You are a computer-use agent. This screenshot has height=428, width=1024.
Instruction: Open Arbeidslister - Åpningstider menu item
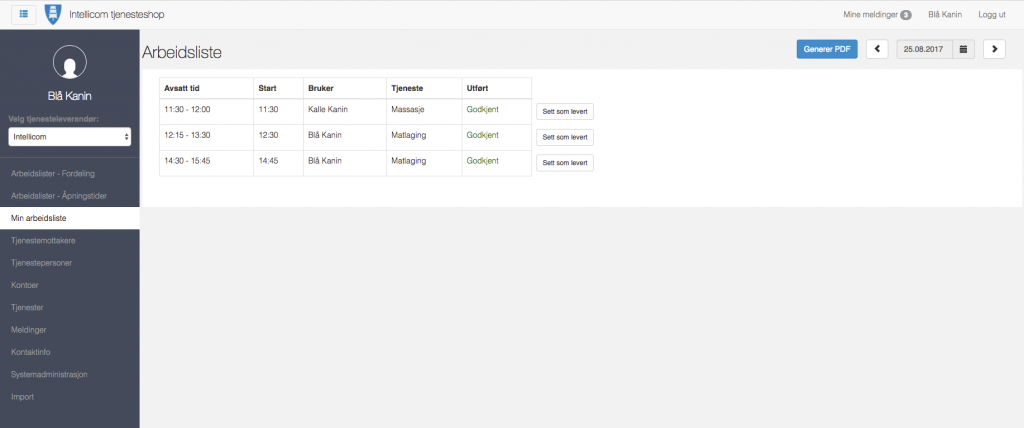tap(70, 196)
